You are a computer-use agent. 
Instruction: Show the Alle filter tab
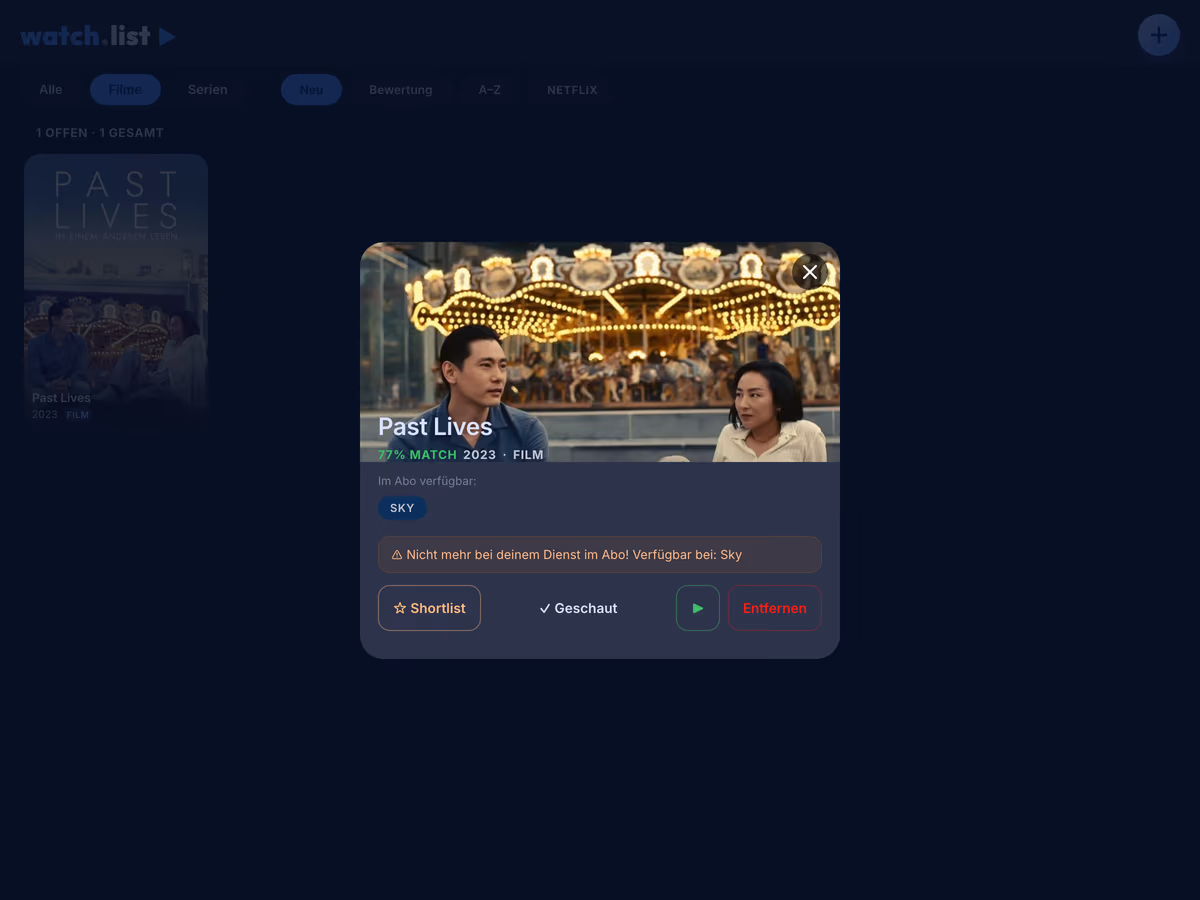click(51, 90)
